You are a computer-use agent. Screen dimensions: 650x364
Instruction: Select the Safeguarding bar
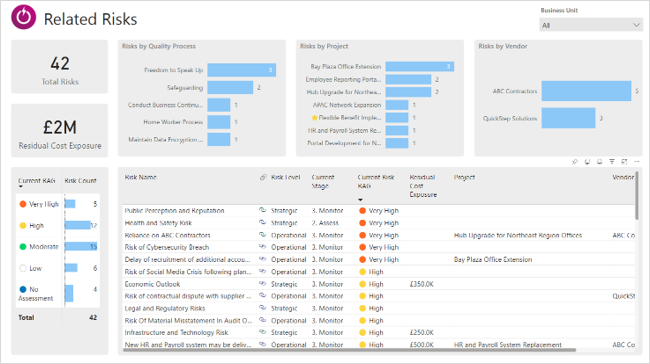tap(230, 87)
